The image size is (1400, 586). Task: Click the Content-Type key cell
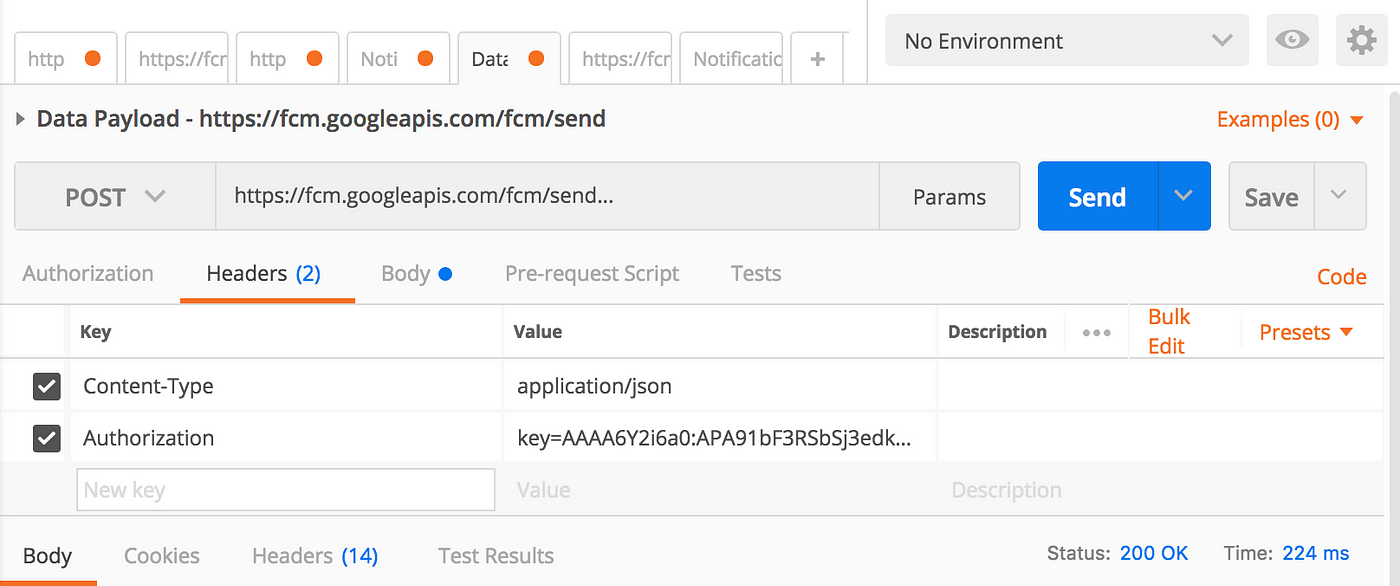coord(286,386)
